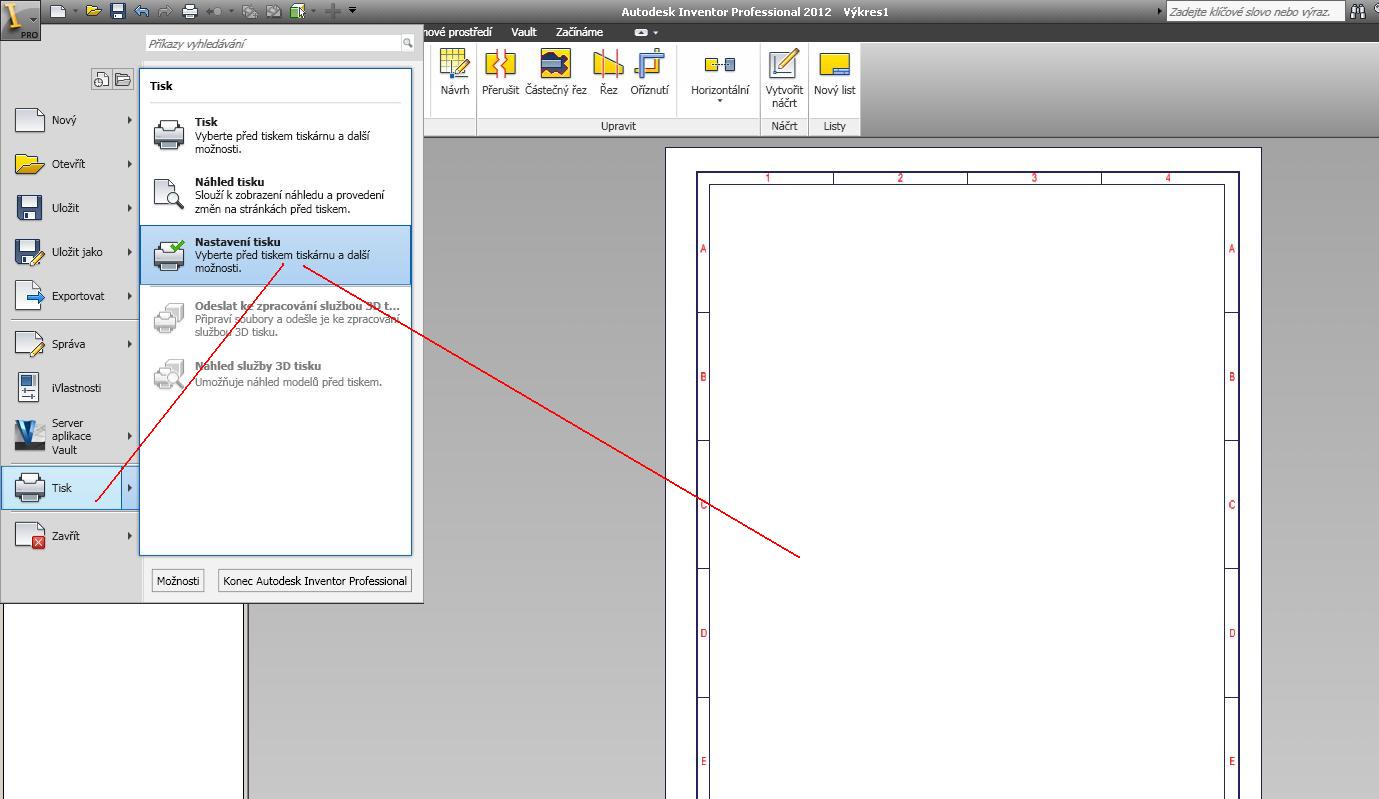Switch to the Začínáme ribbon tab
The width and height of the screenshot is (1379, 799).
(x=579, y=32)
